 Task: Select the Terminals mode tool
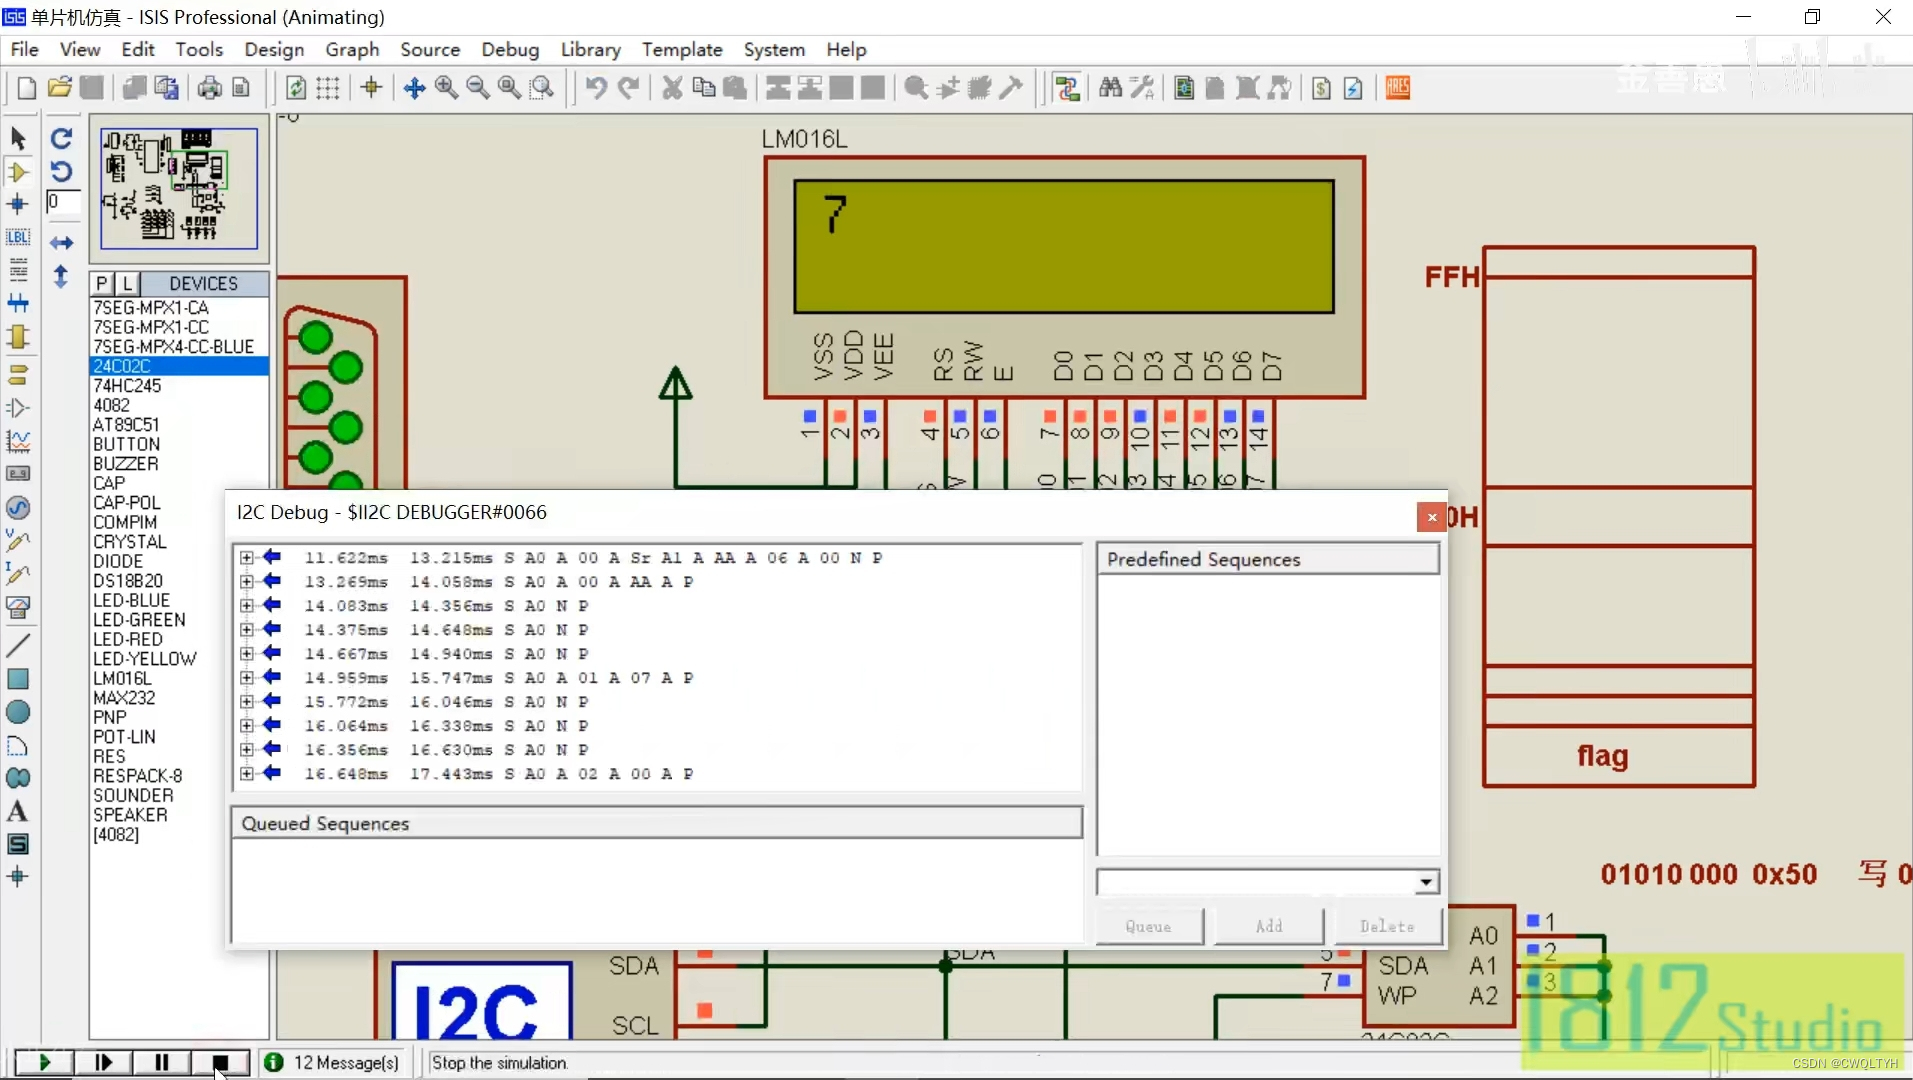[18, 375]
